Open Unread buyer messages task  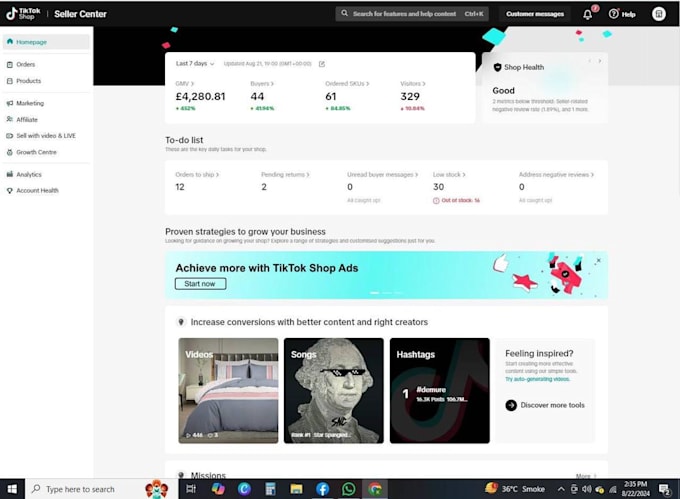[382, 175]
